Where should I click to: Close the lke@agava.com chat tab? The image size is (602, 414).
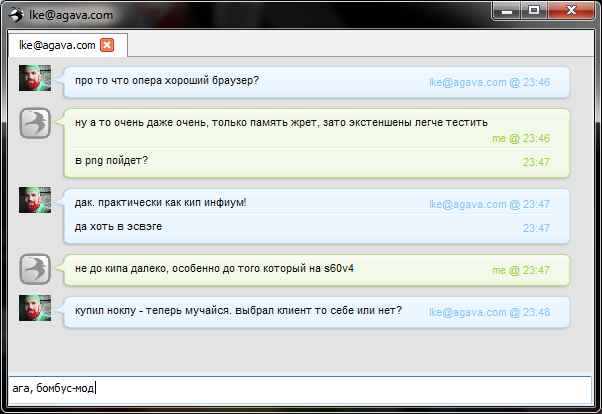(x=107, y=45)
